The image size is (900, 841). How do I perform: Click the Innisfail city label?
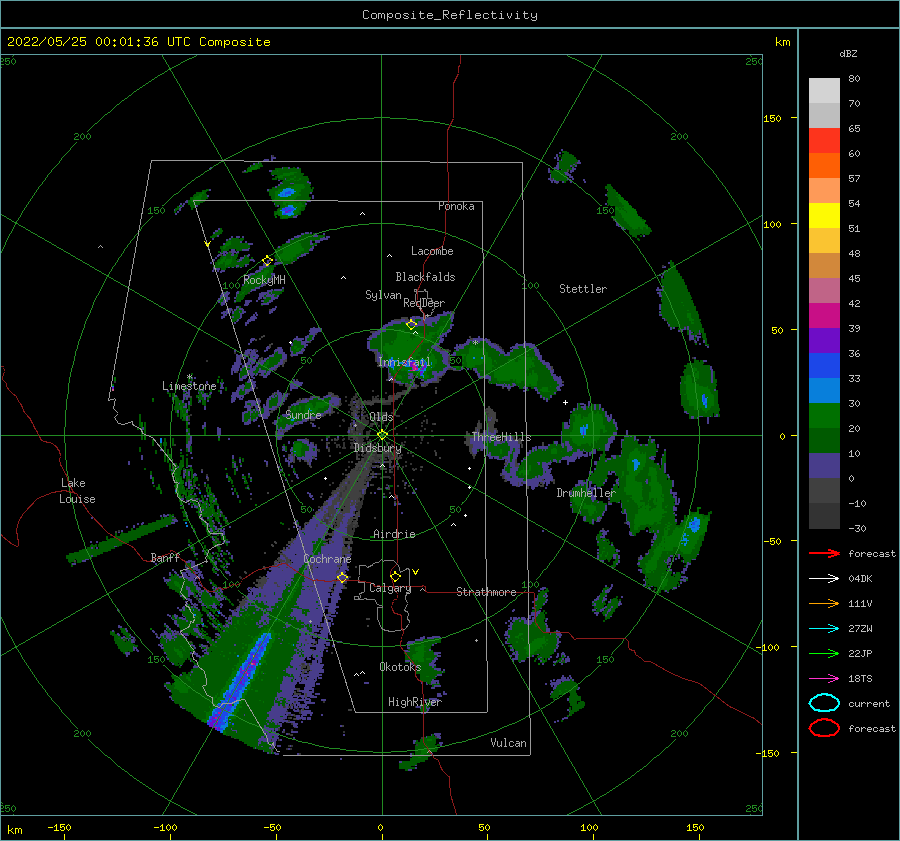(x=404, y=362)
